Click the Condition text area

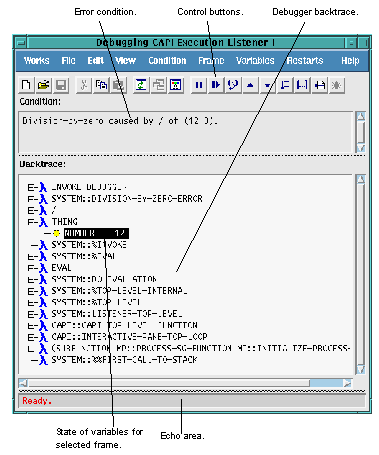tap(186, 132)
